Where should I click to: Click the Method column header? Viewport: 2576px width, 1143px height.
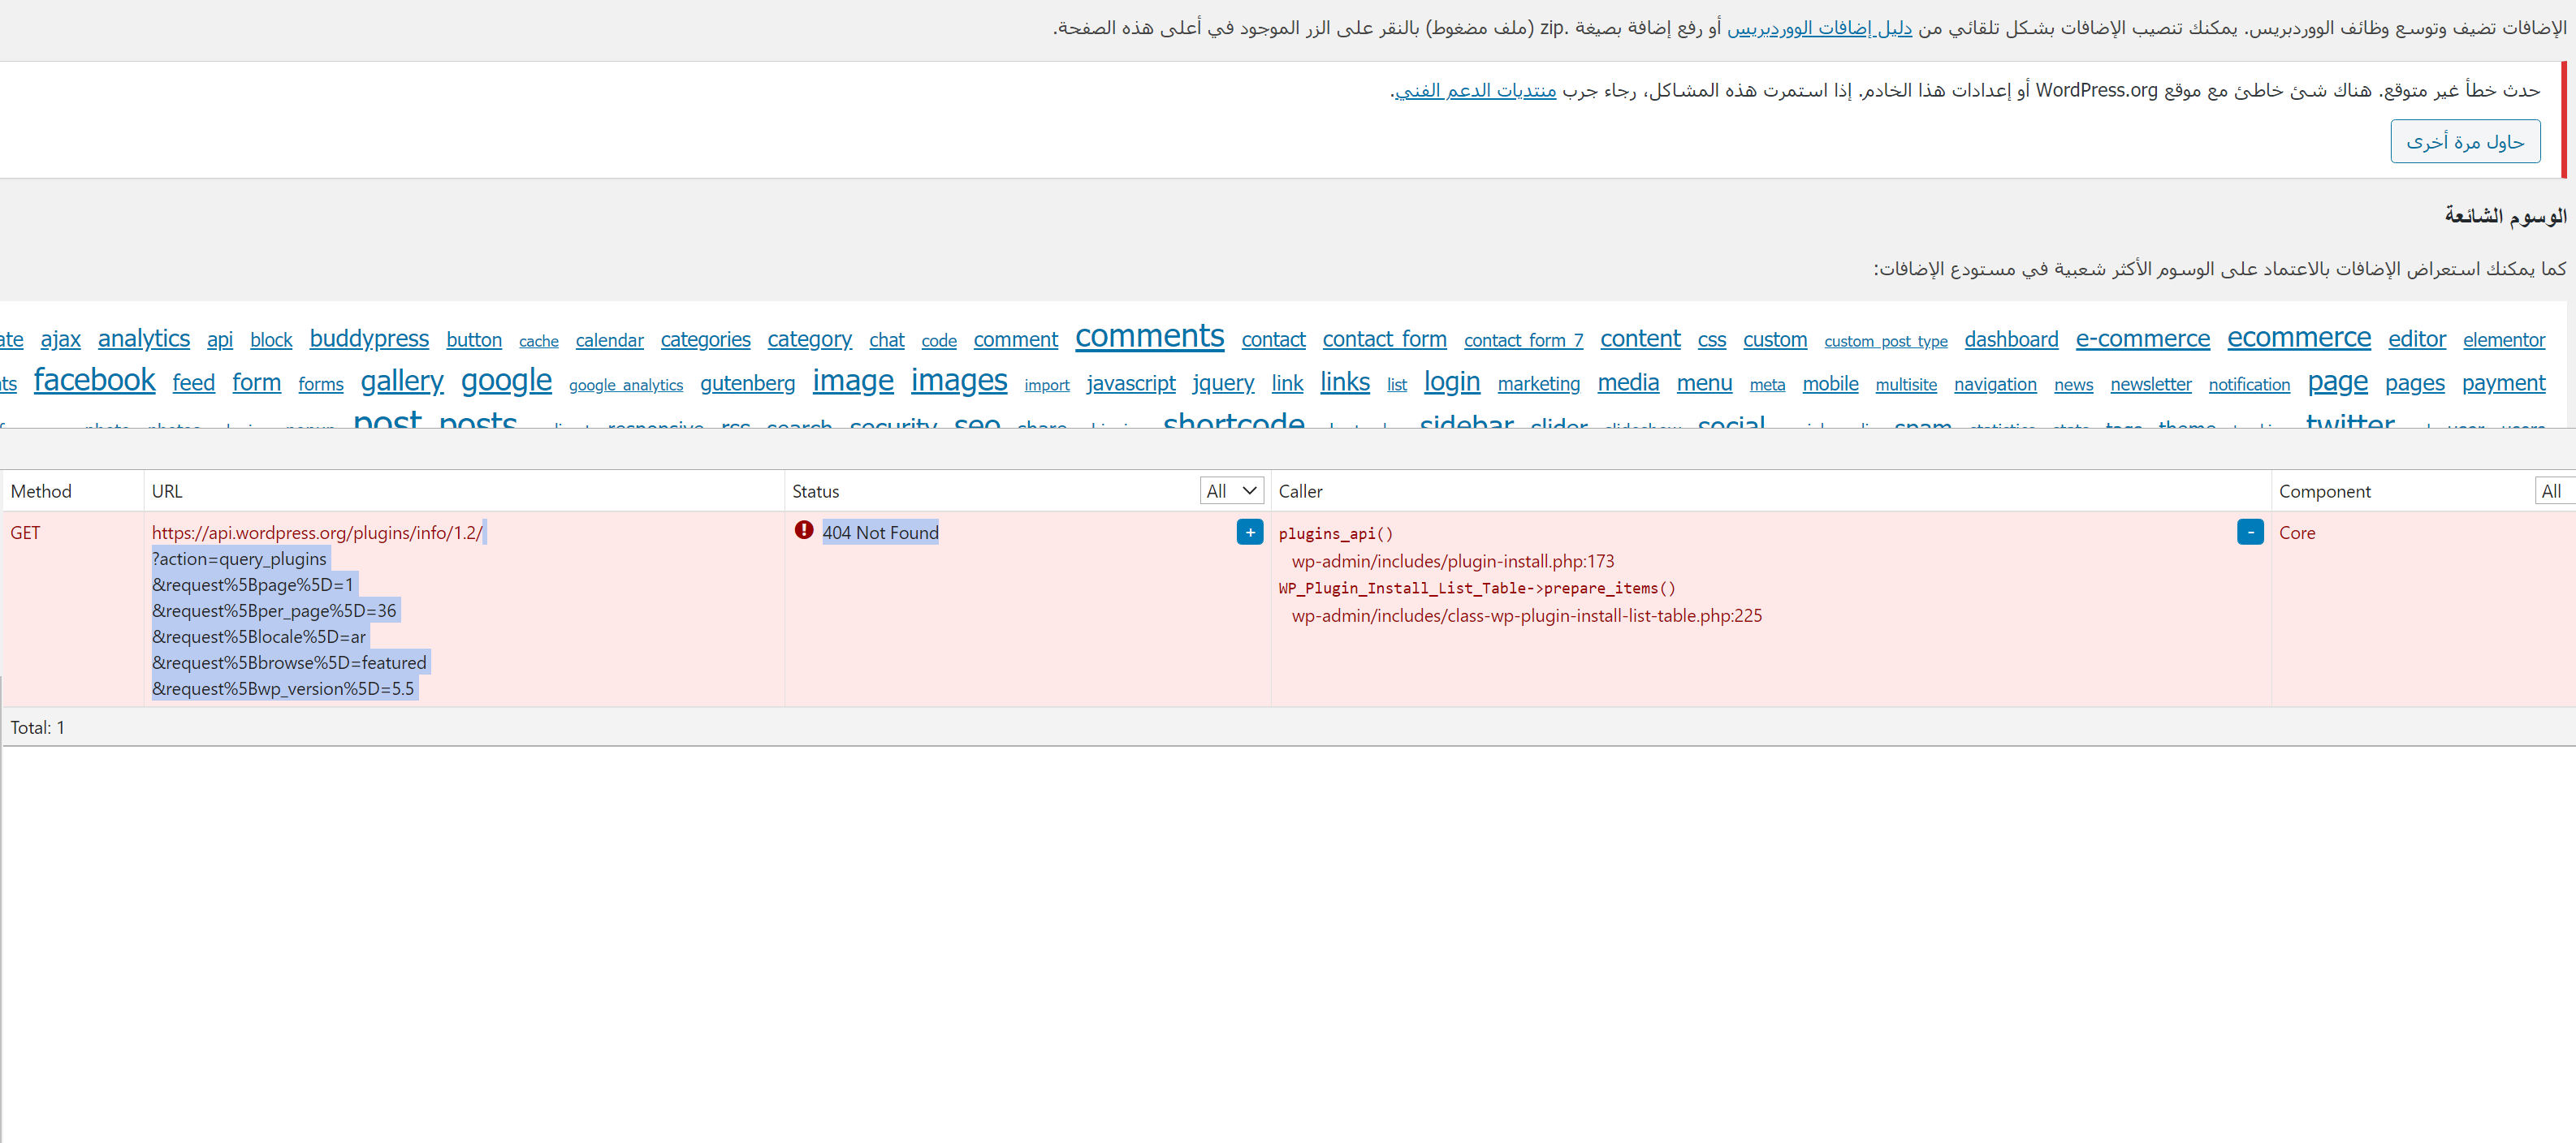point(41,491)
